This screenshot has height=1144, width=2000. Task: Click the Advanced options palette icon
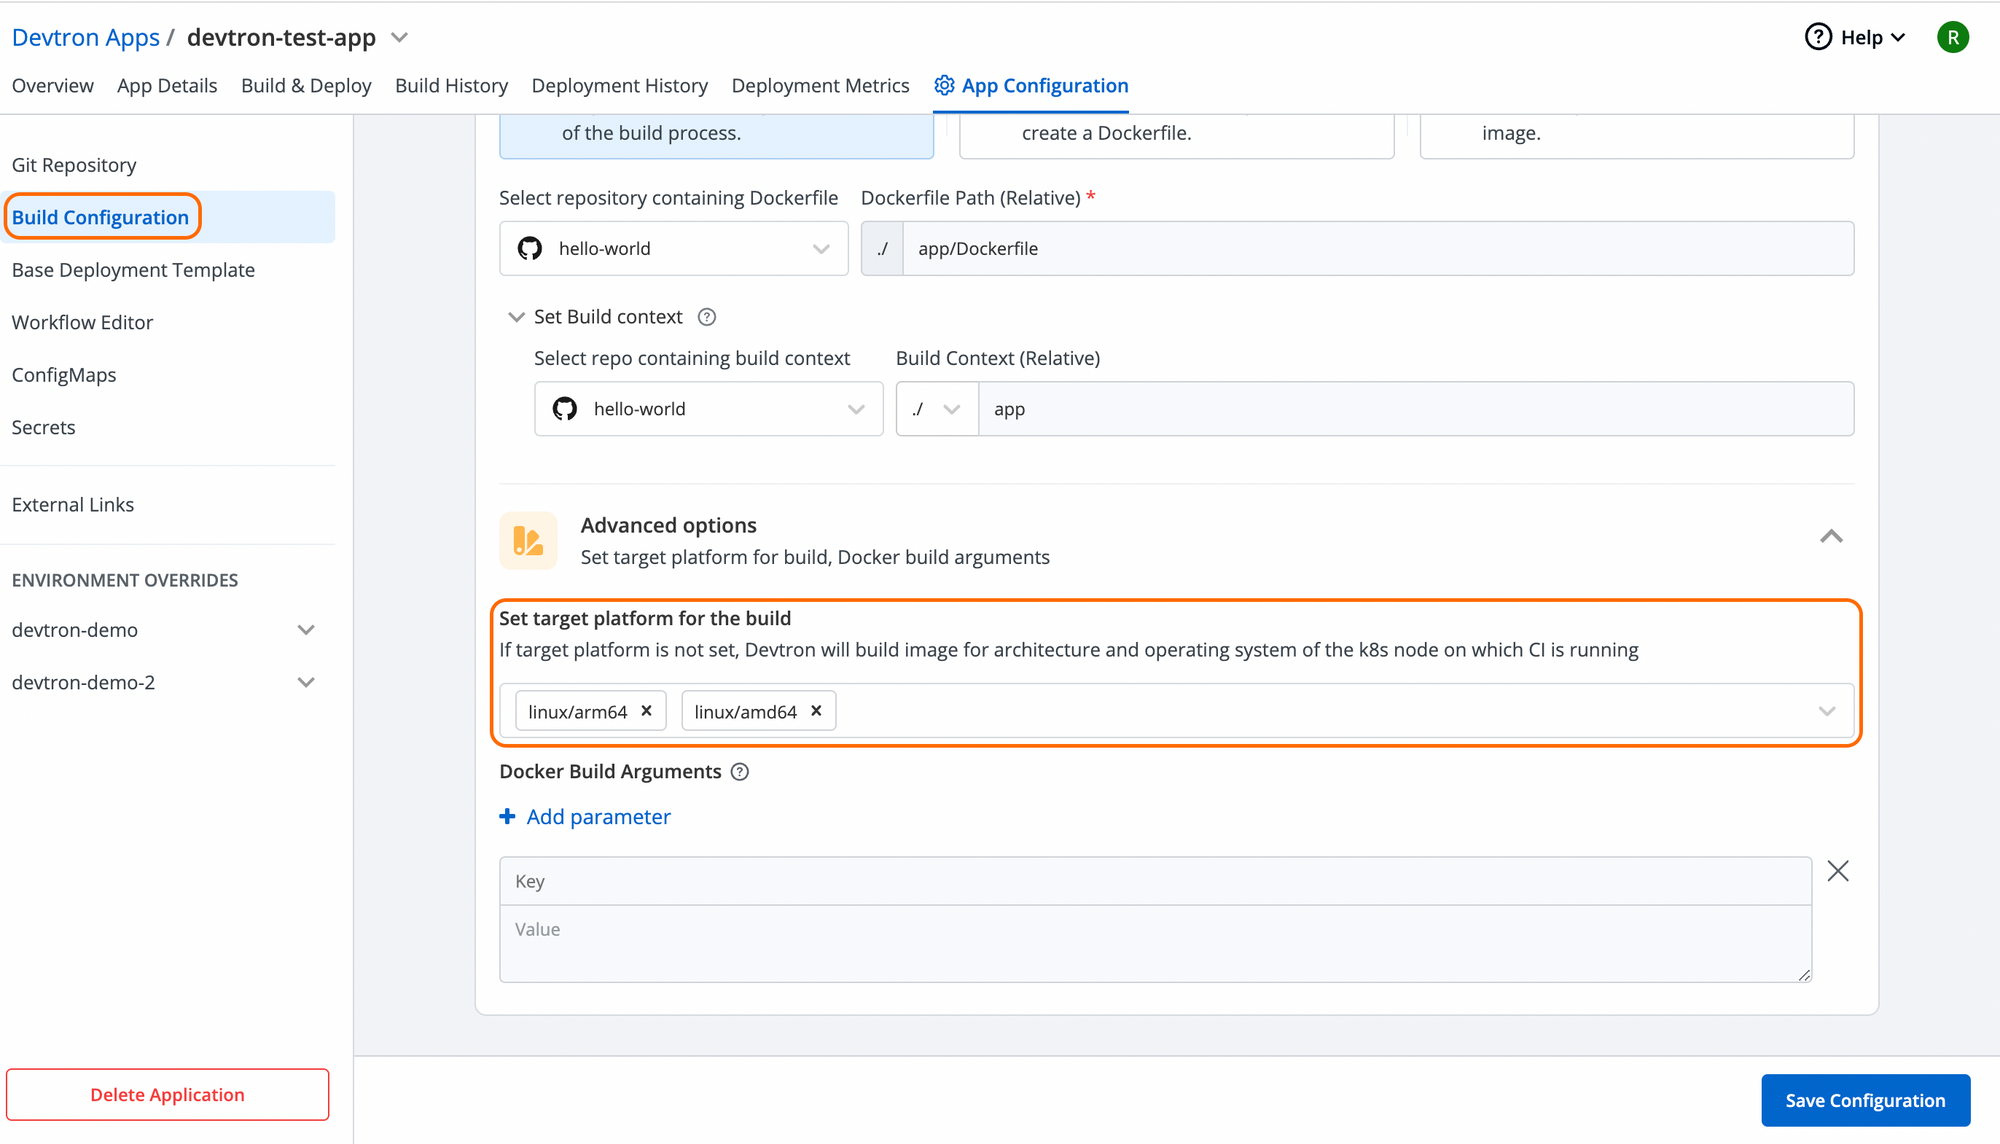[x=529, y=538]
